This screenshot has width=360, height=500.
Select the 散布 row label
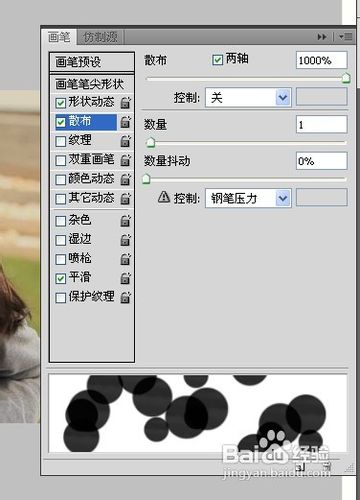click(80, 121)
